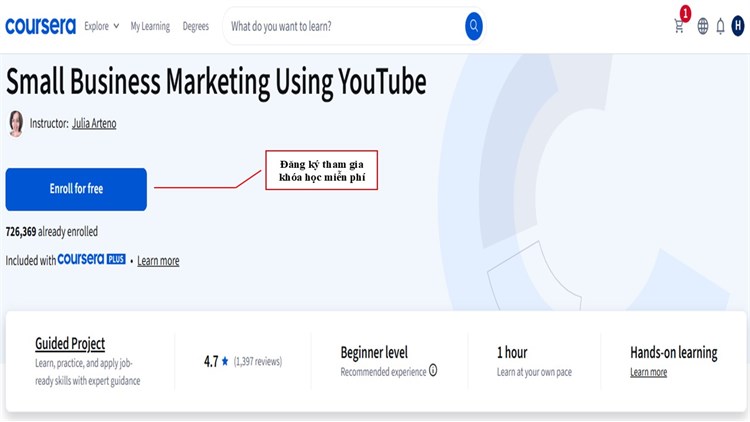
Task: Open the shopping cart icon
Action: click(680, 27)
